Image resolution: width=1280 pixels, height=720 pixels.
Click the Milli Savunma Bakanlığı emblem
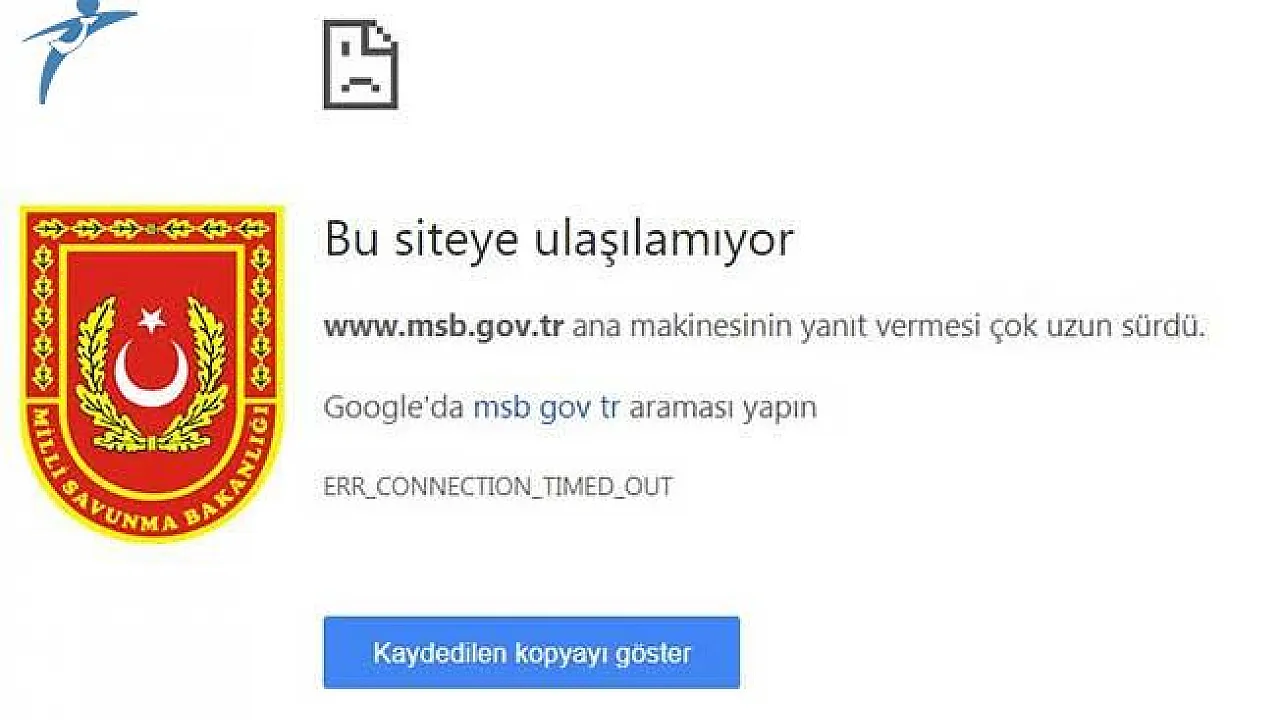pos(152,373)
